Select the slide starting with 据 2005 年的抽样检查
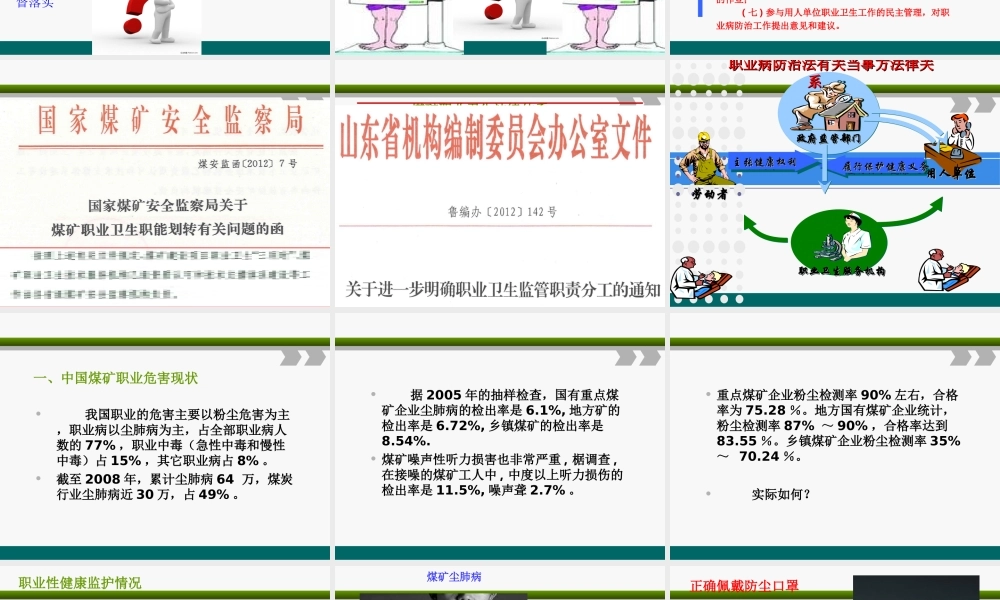This screenshot has height=600, width=1000. (x=500, y=437)
